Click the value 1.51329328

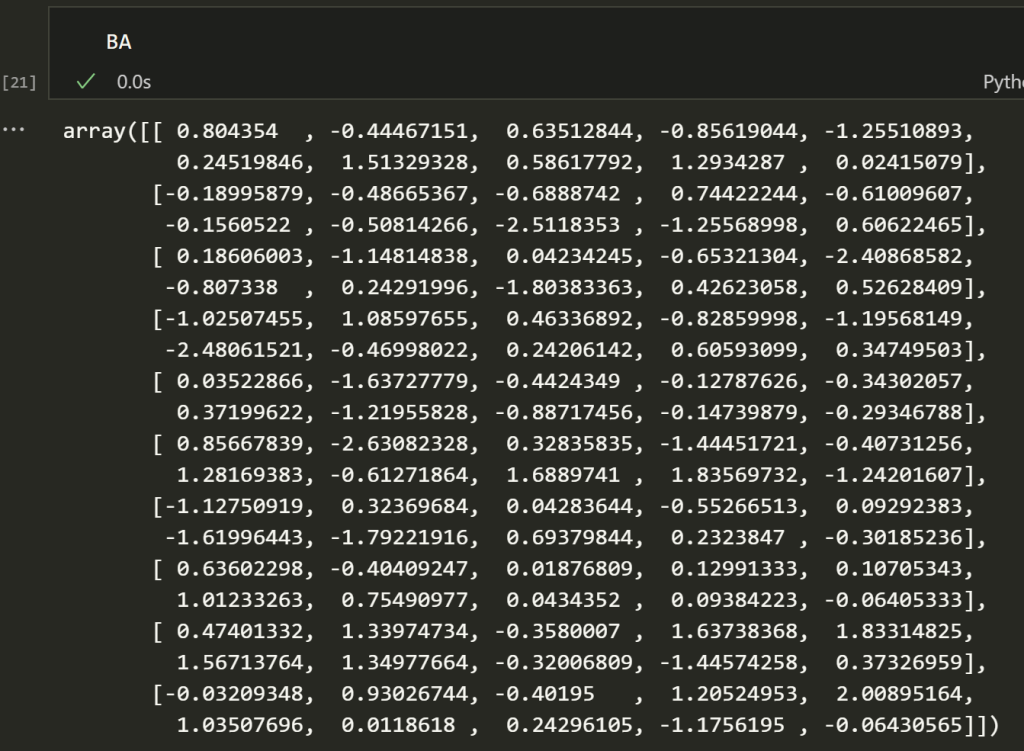(x=405, y=163)
